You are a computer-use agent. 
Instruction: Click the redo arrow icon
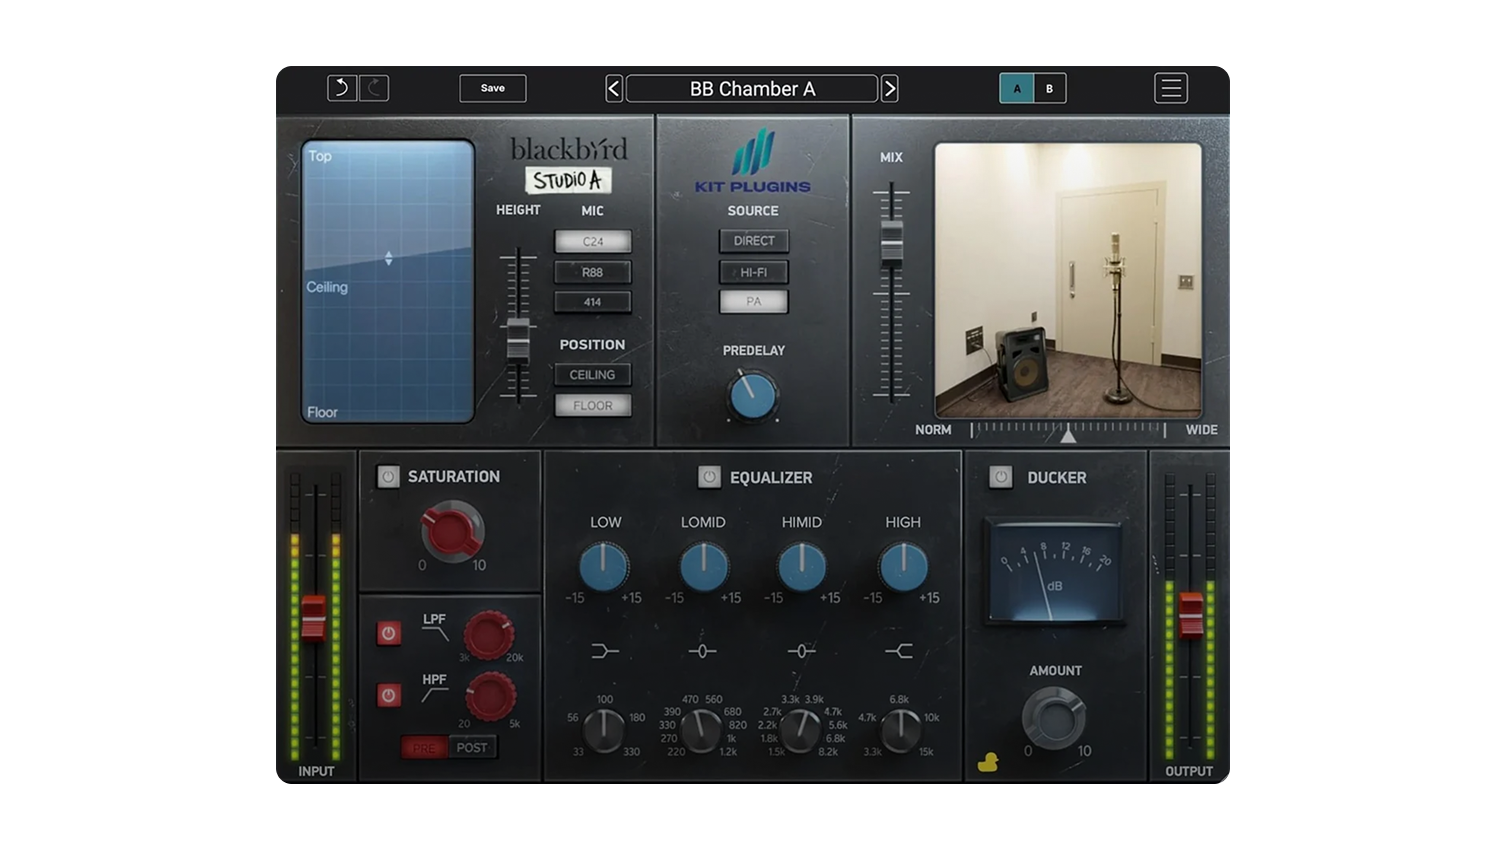(374, 88)
